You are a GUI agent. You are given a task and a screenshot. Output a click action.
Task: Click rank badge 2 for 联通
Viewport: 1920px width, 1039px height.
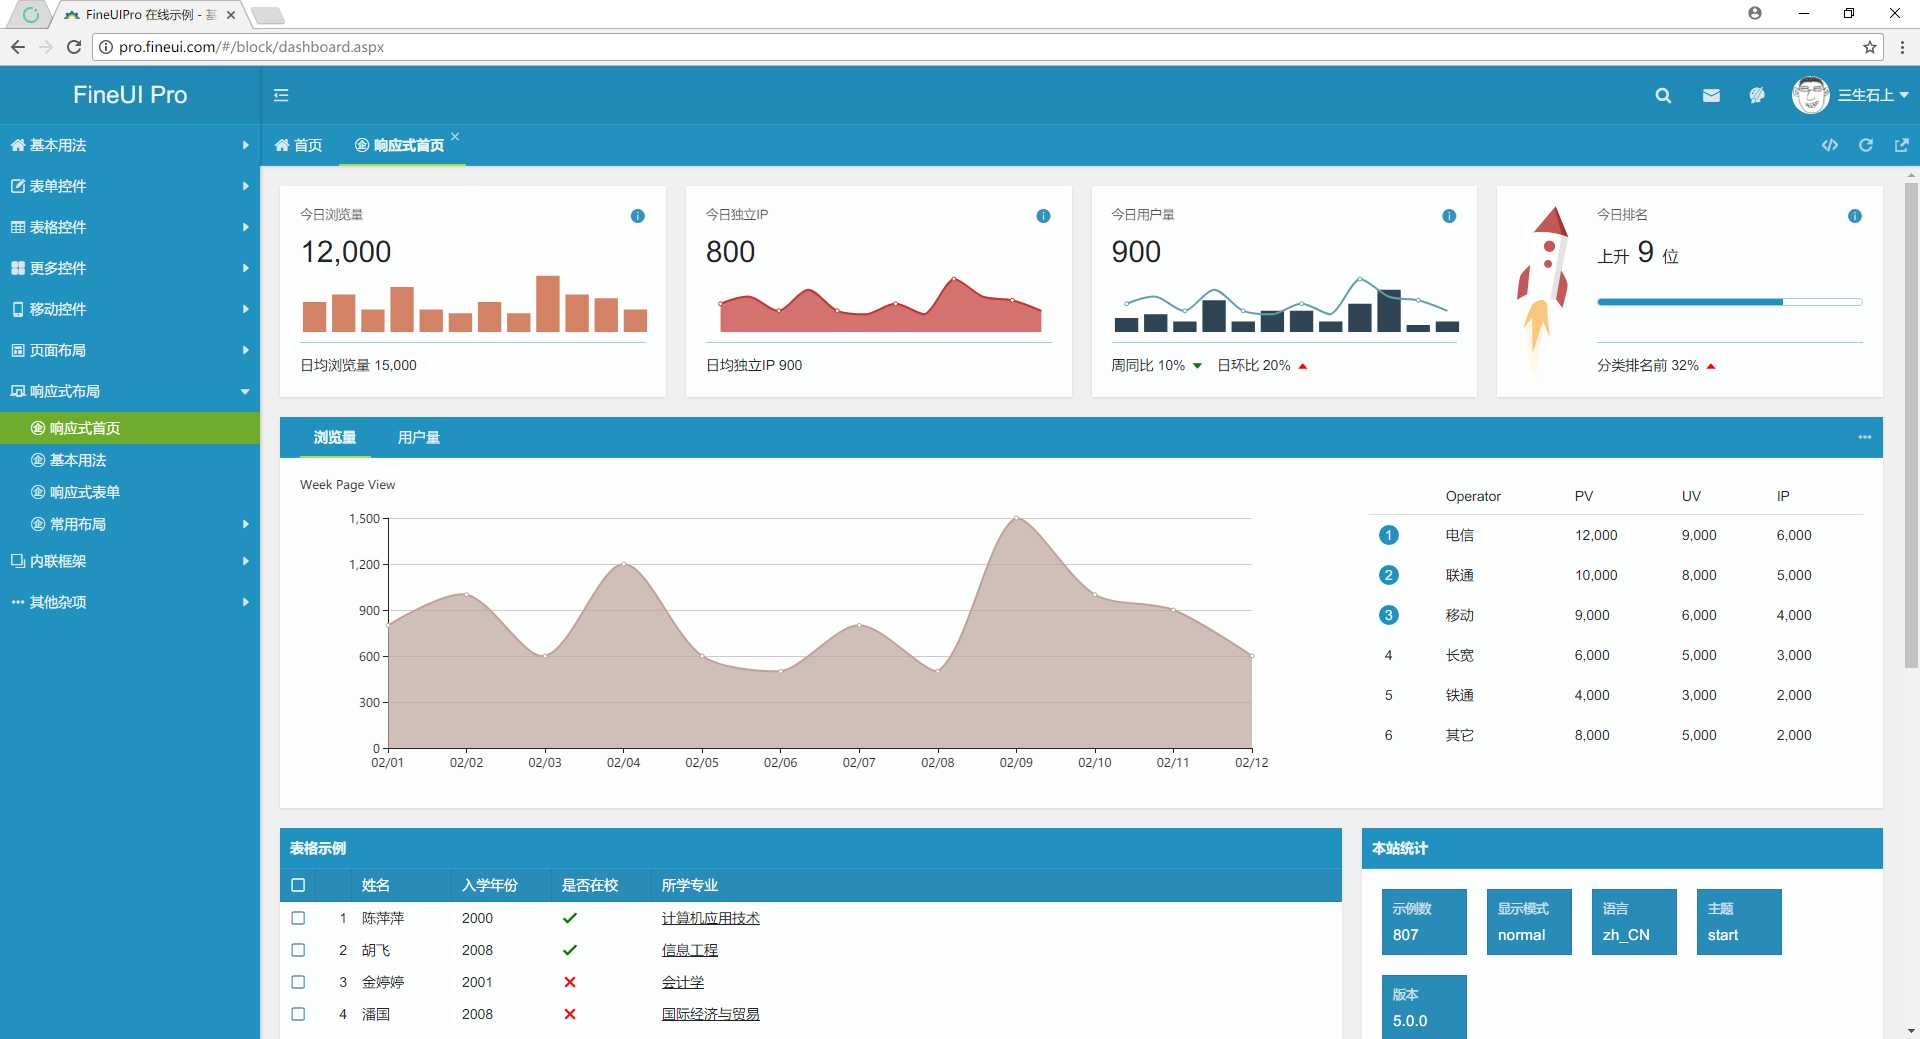[x=1388, y=575]
